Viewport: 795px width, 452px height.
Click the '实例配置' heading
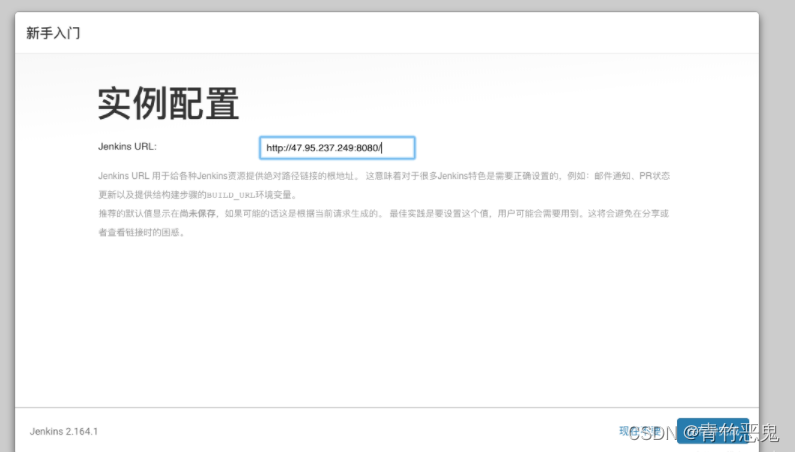168,103
